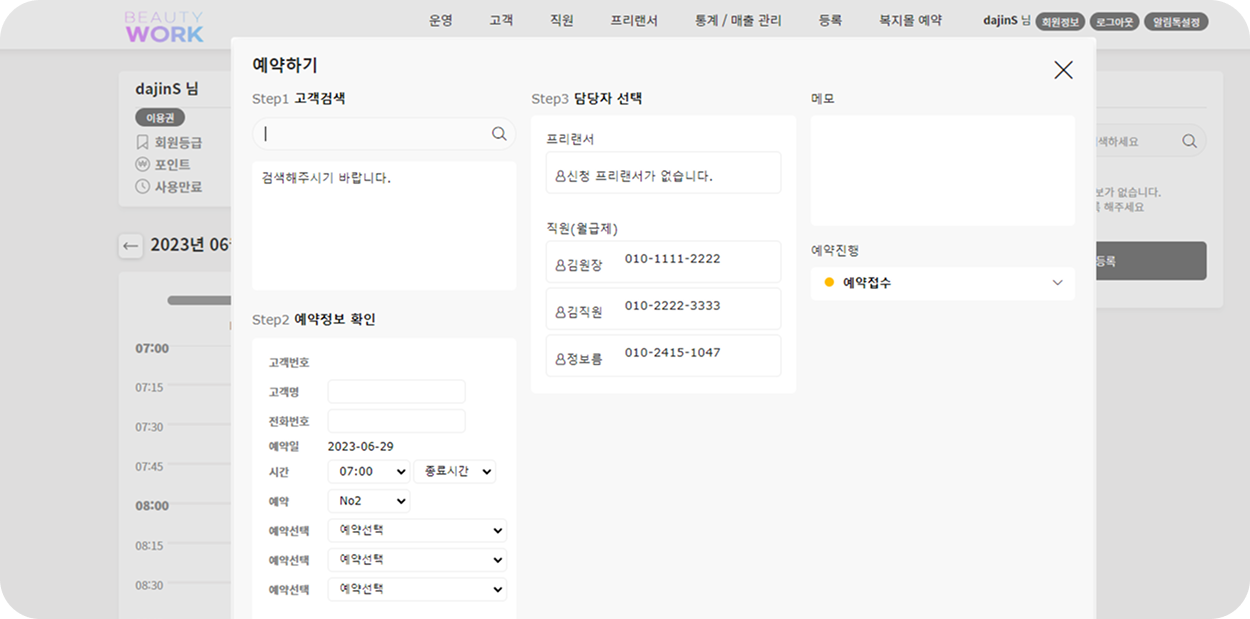The image size is (1250, 619).
Task: Expand the first 예약선택 dropdown
Action: [x=417, y=530]
